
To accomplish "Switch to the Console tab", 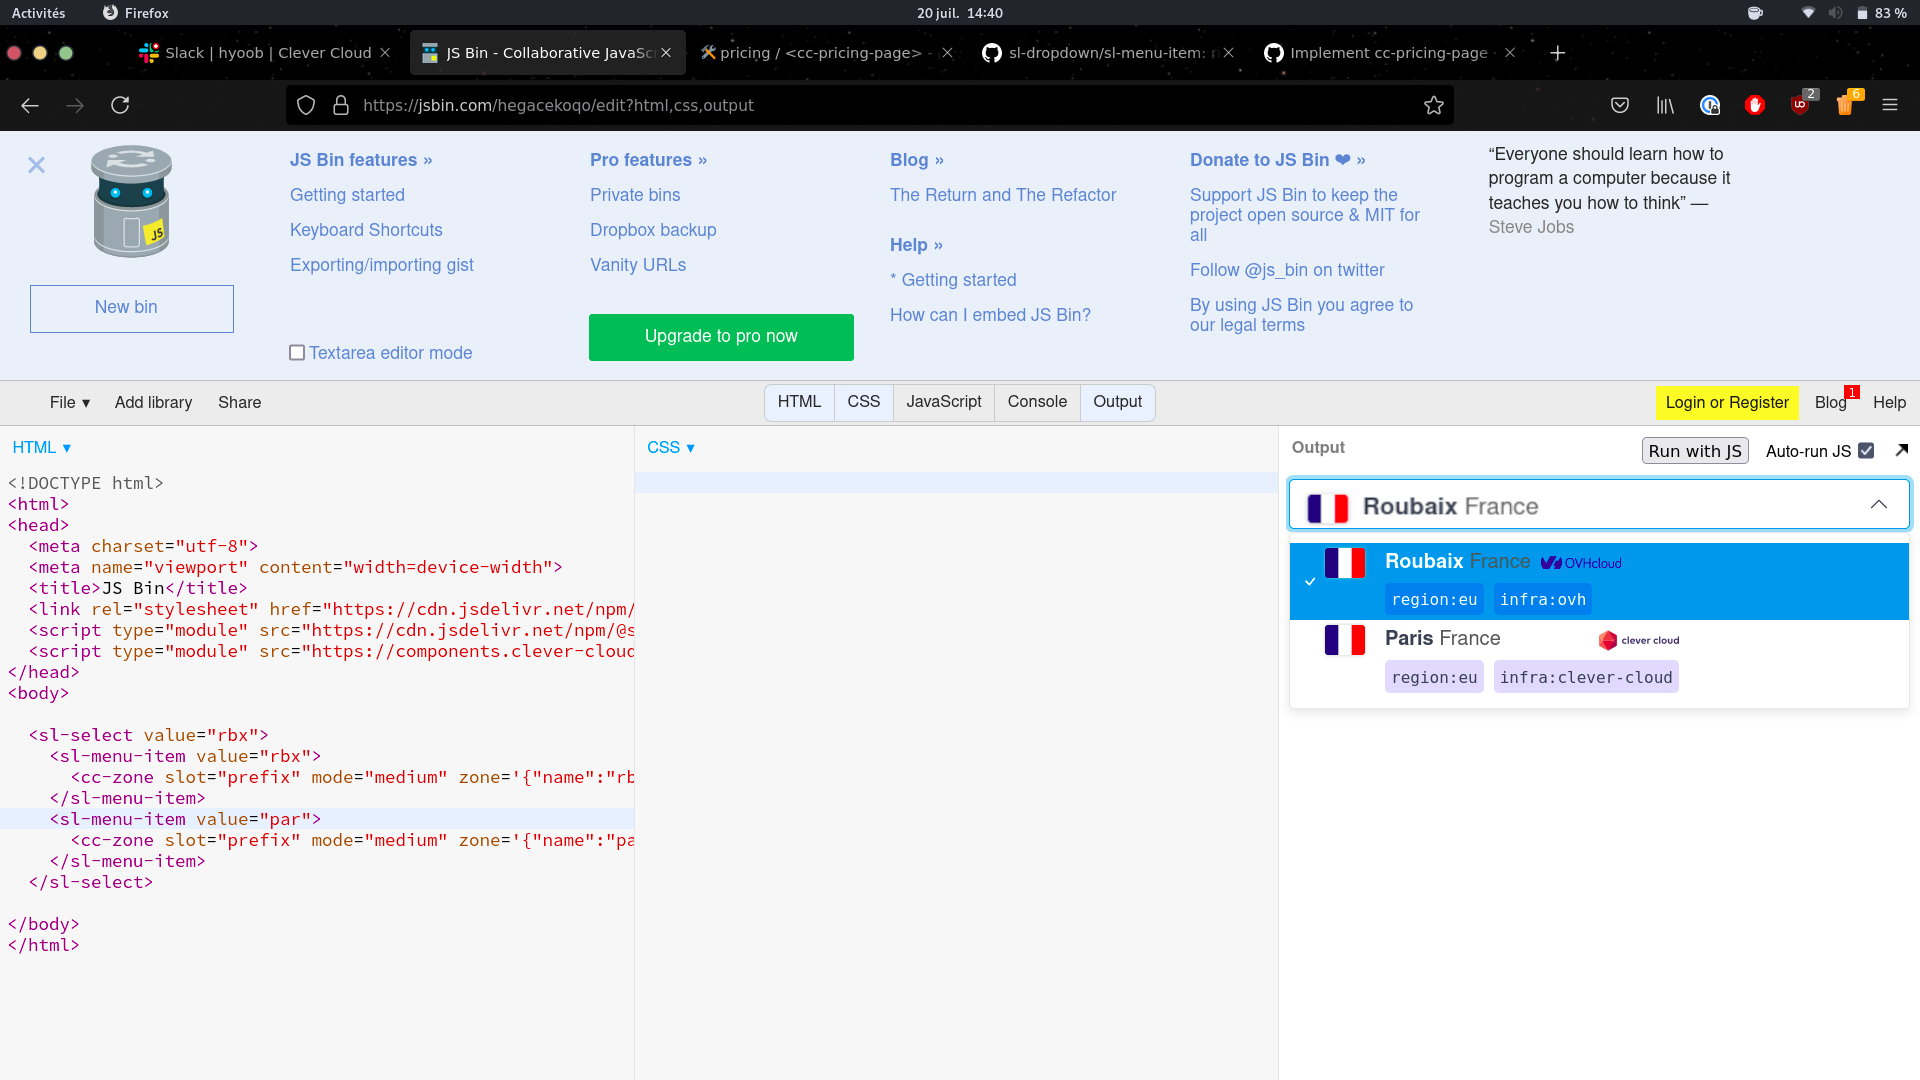I will coord(1036,402).
